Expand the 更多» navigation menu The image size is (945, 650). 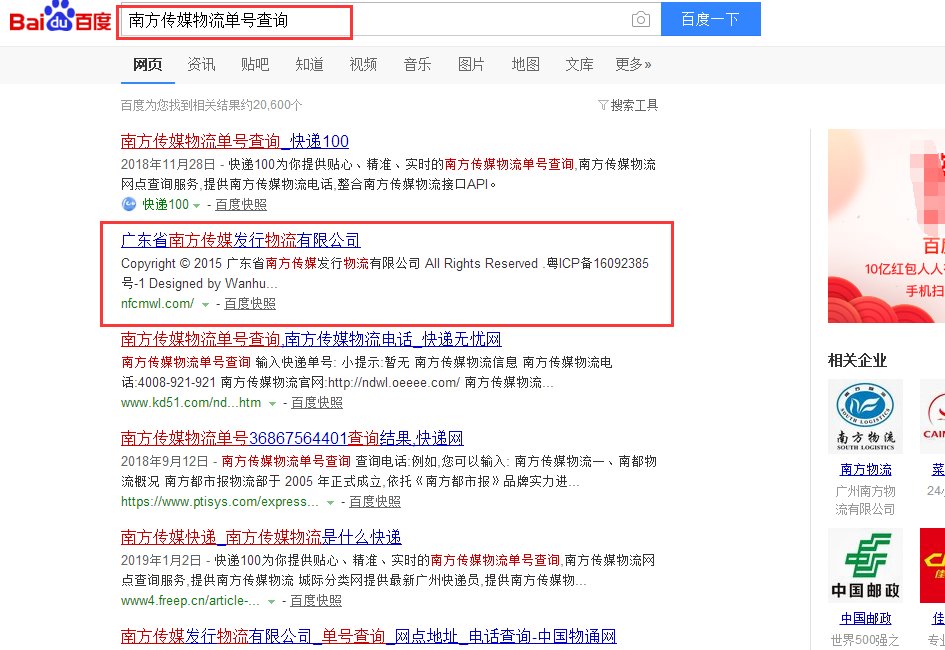(x=633, y=62)
